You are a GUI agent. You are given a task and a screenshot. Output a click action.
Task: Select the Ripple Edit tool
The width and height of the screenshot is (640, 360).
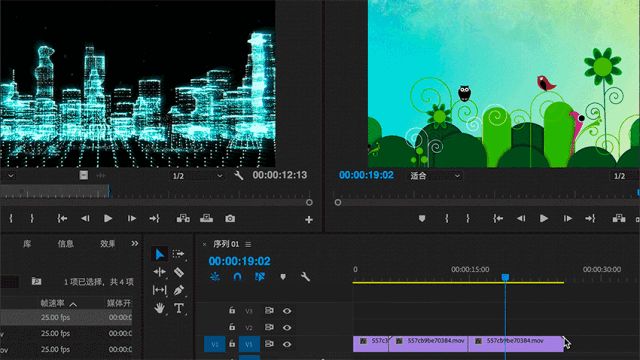click(x=160, y=272)
